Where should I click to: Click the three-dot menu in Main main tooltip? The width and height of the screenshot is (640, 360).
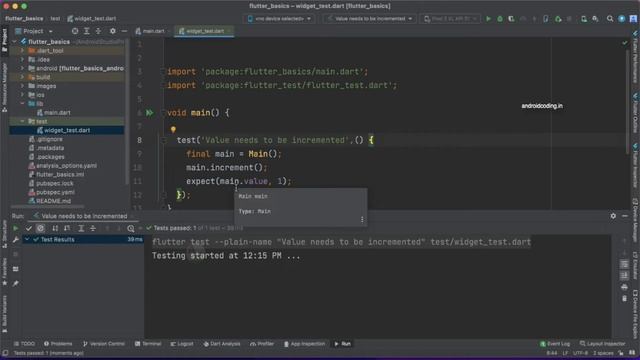pos(362,220)
